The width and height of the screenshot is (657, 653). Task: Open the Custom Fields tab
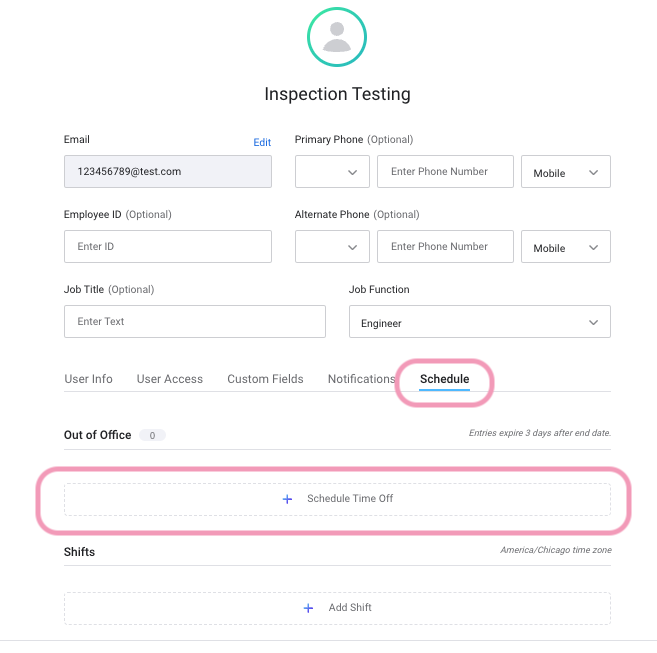click(265, 379)
